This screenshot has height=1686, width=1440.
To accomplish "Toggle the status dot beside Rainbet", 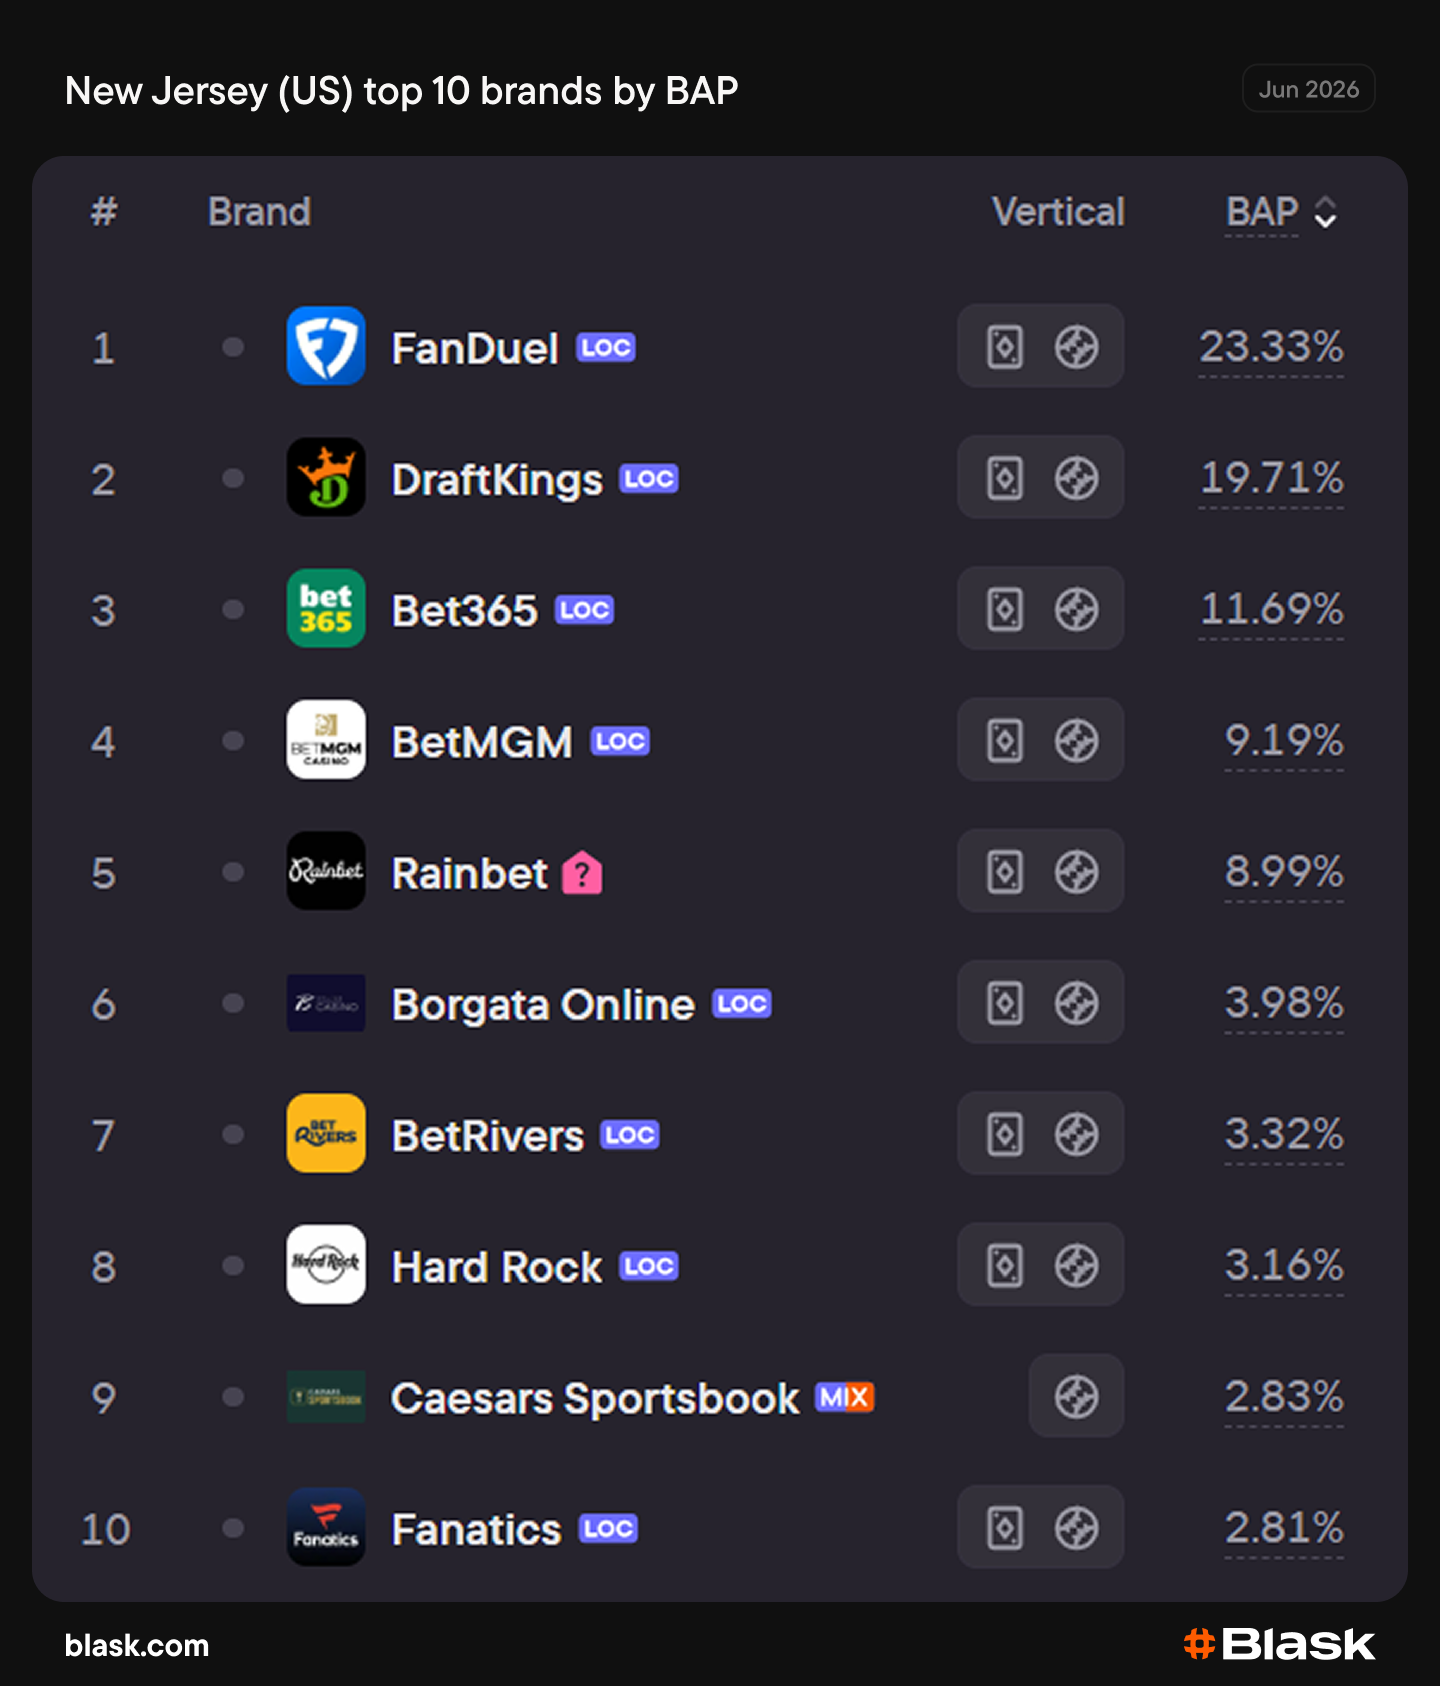I will click(233, 872).
